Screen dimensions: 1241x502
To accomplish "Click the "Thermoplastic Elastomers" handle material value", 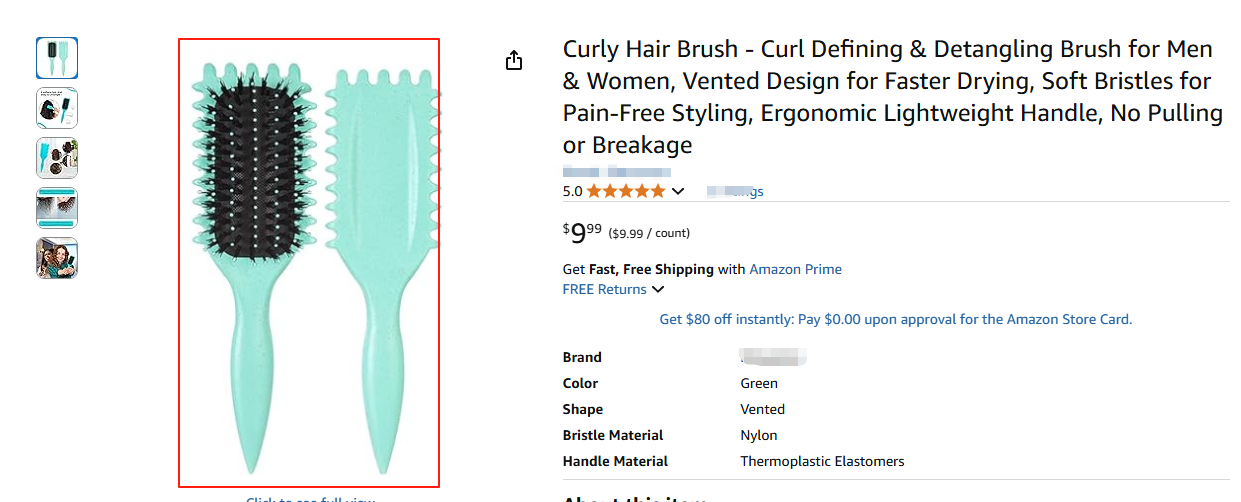I will (x=822, y=461).
